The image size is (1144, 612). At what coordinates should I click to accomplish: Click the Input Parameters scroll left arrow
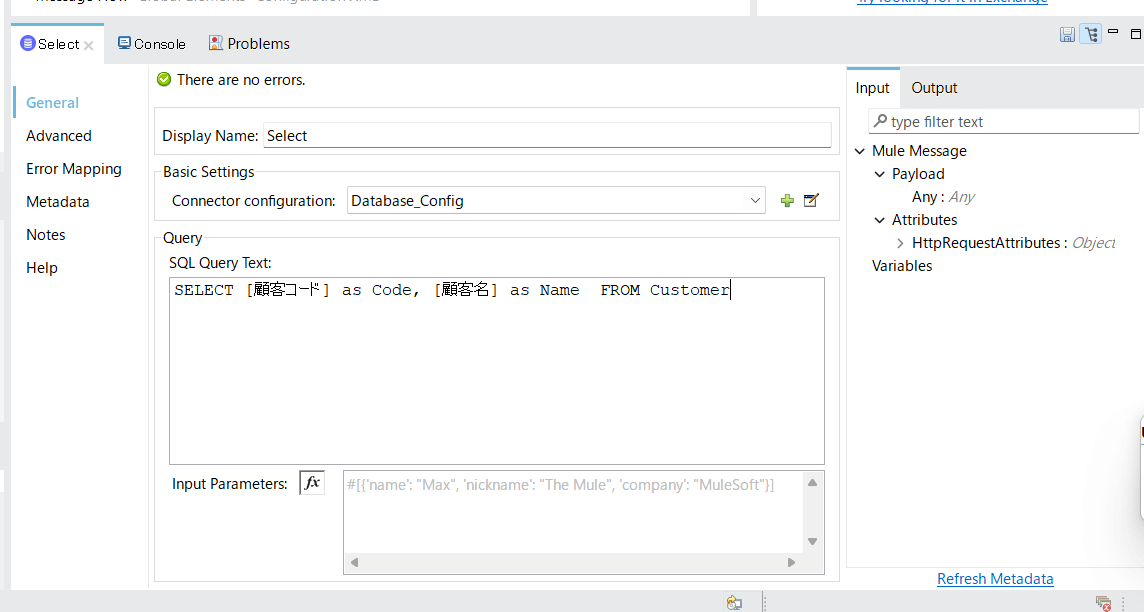(x=355, y=562)
